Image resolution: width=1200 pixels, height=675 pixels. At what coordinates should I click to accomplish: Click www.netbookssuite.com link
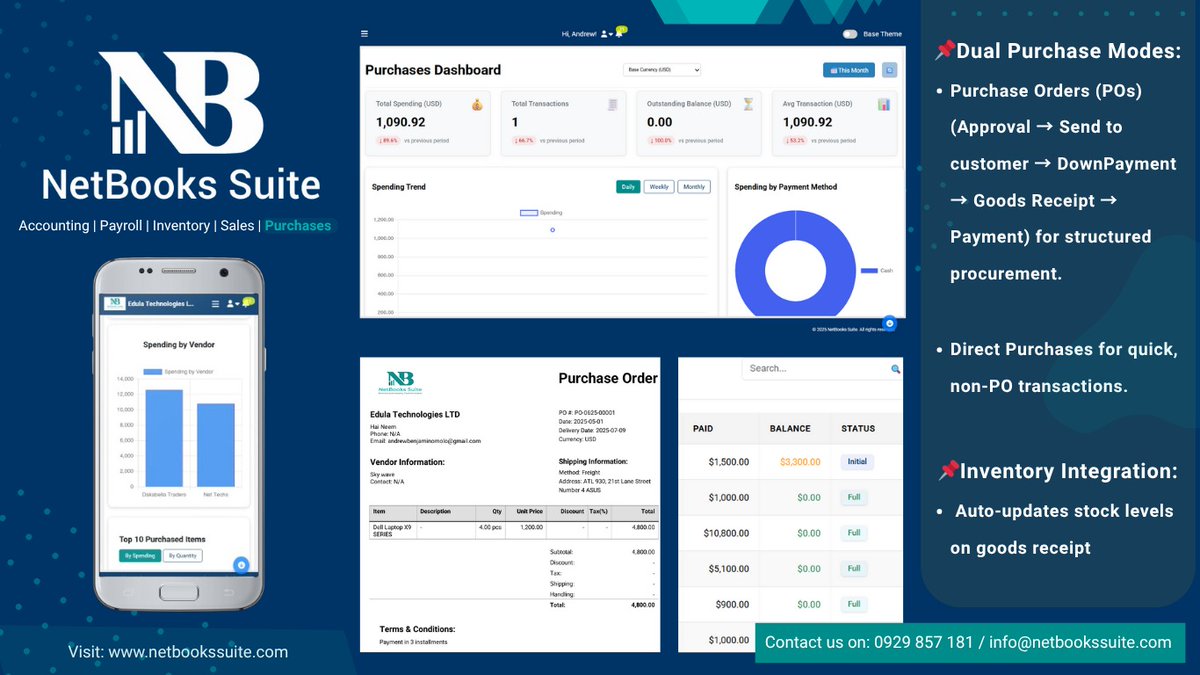(x=198, y=652)
